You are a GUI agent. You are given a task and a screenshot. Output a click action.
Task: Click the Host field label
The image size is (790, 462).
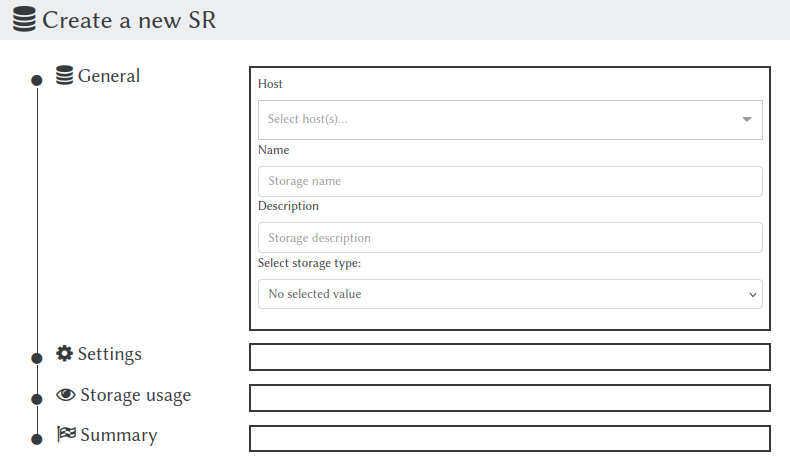pos(270,84)
